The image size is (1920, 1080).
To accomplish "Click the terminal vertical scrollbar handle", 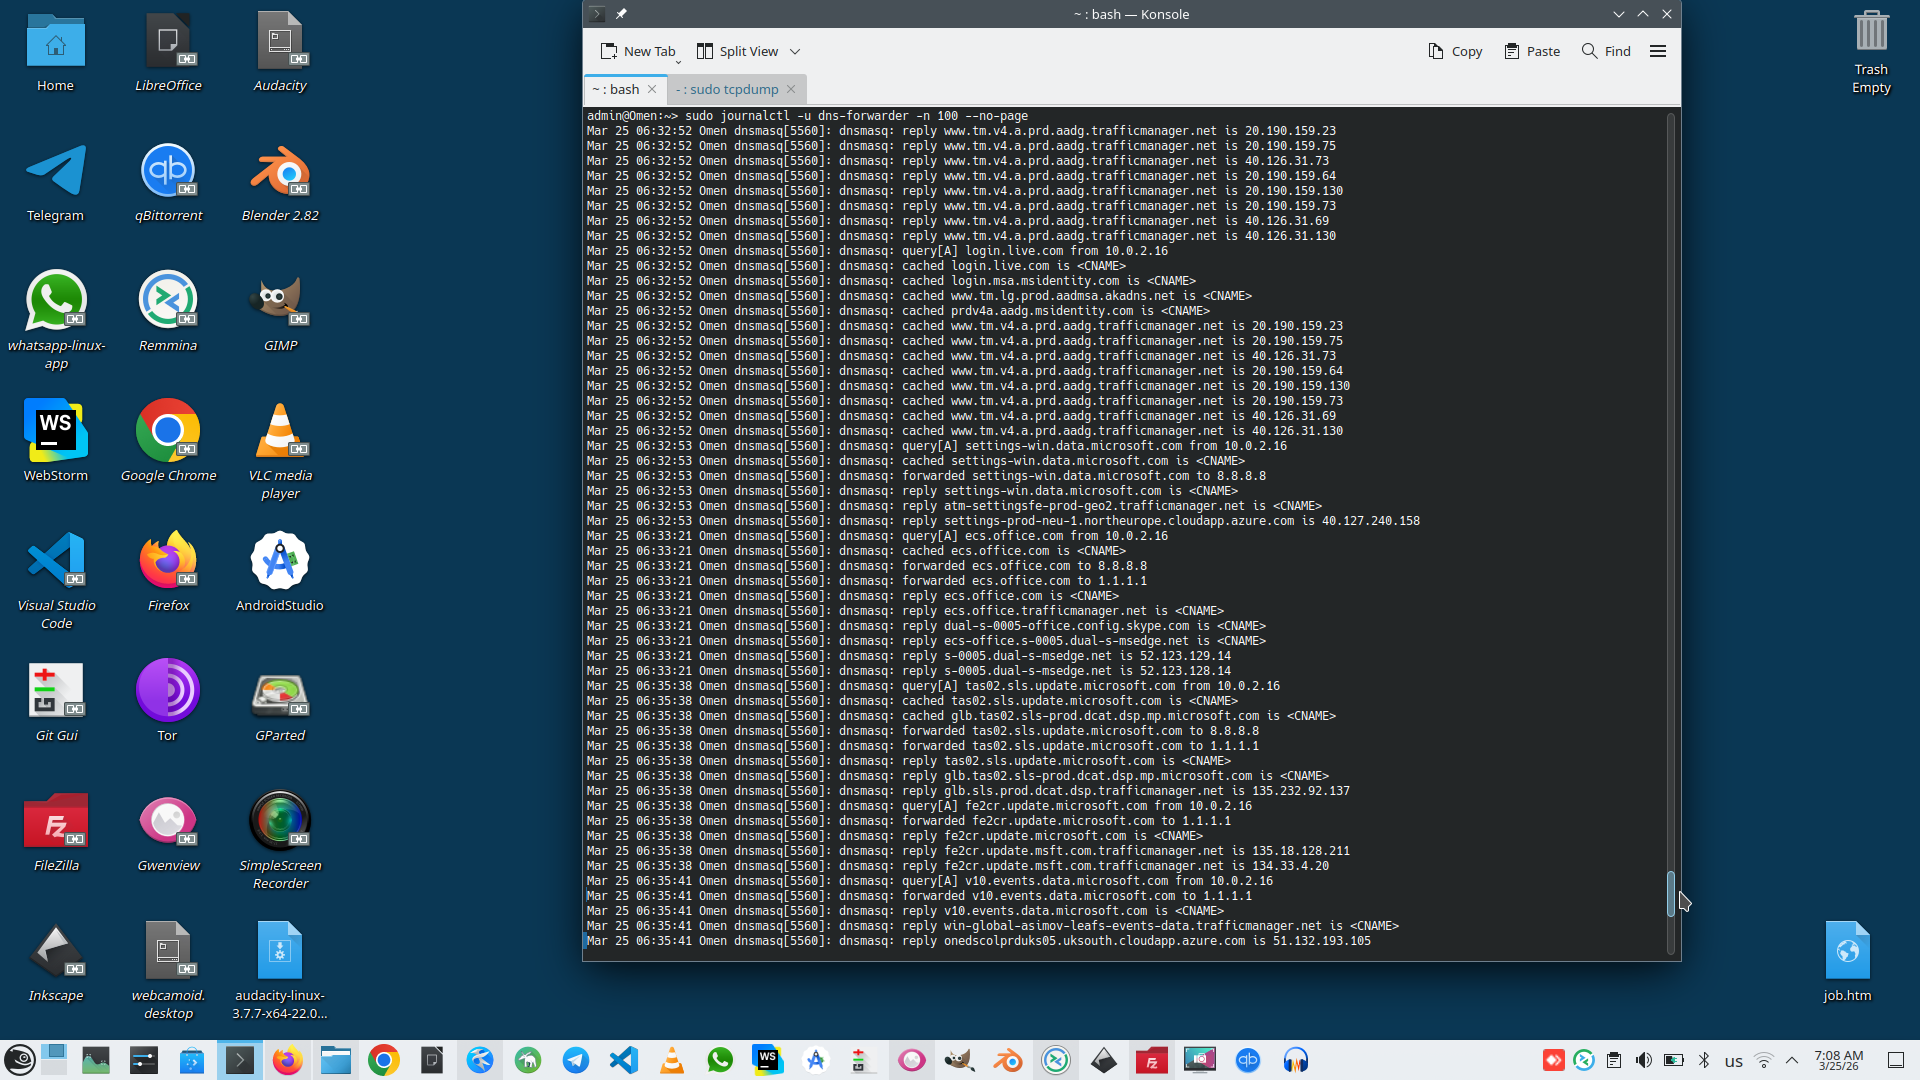I will [x=1670, y=893].
